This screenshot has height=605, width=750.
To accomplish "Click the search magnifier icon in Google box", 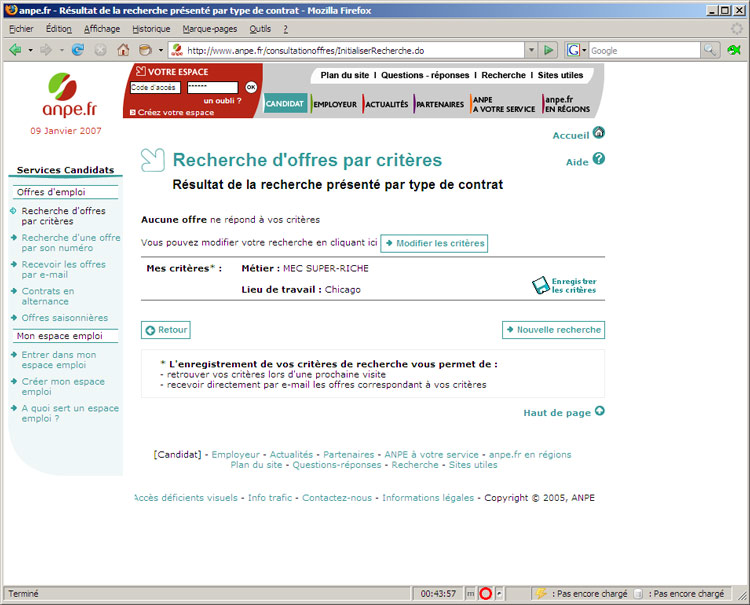I will (x=710, y=50).
